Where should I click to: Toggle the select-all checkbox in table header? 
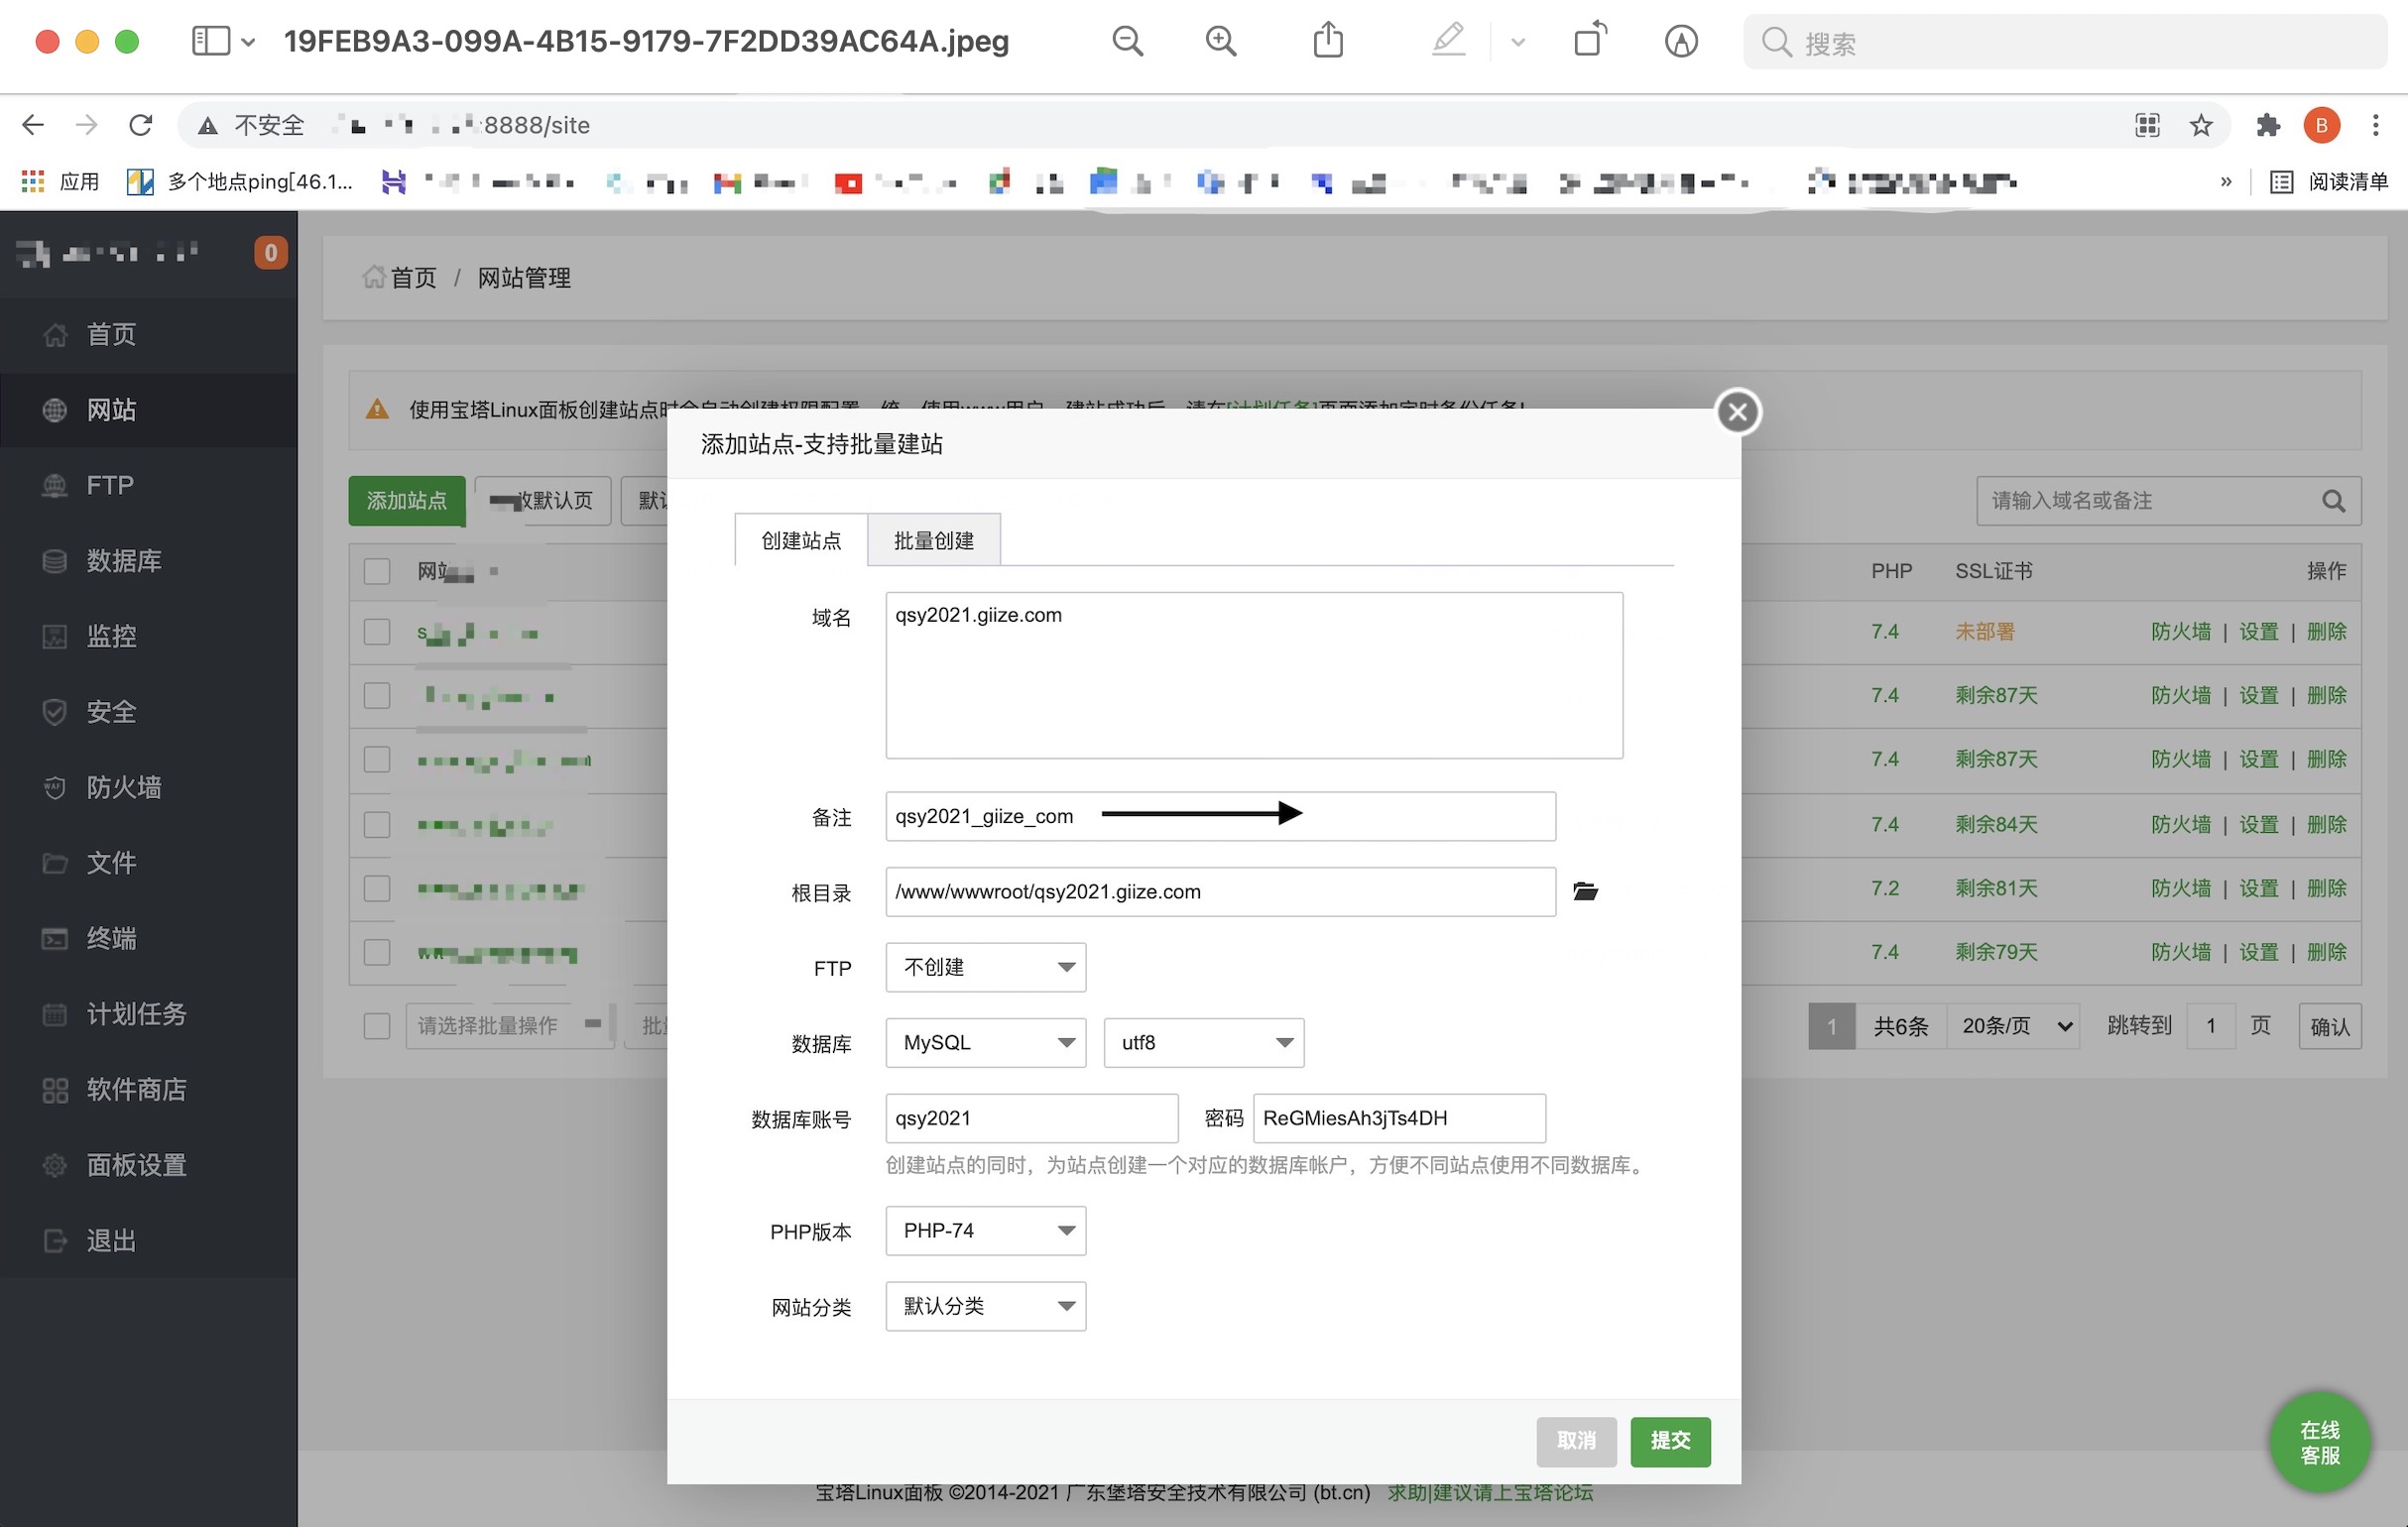pos(377,571)
